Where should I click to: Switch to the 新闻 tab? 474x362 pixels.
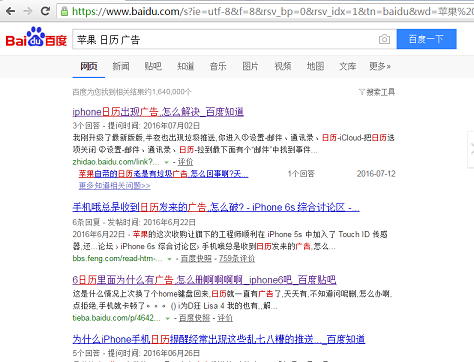(121, 66)
